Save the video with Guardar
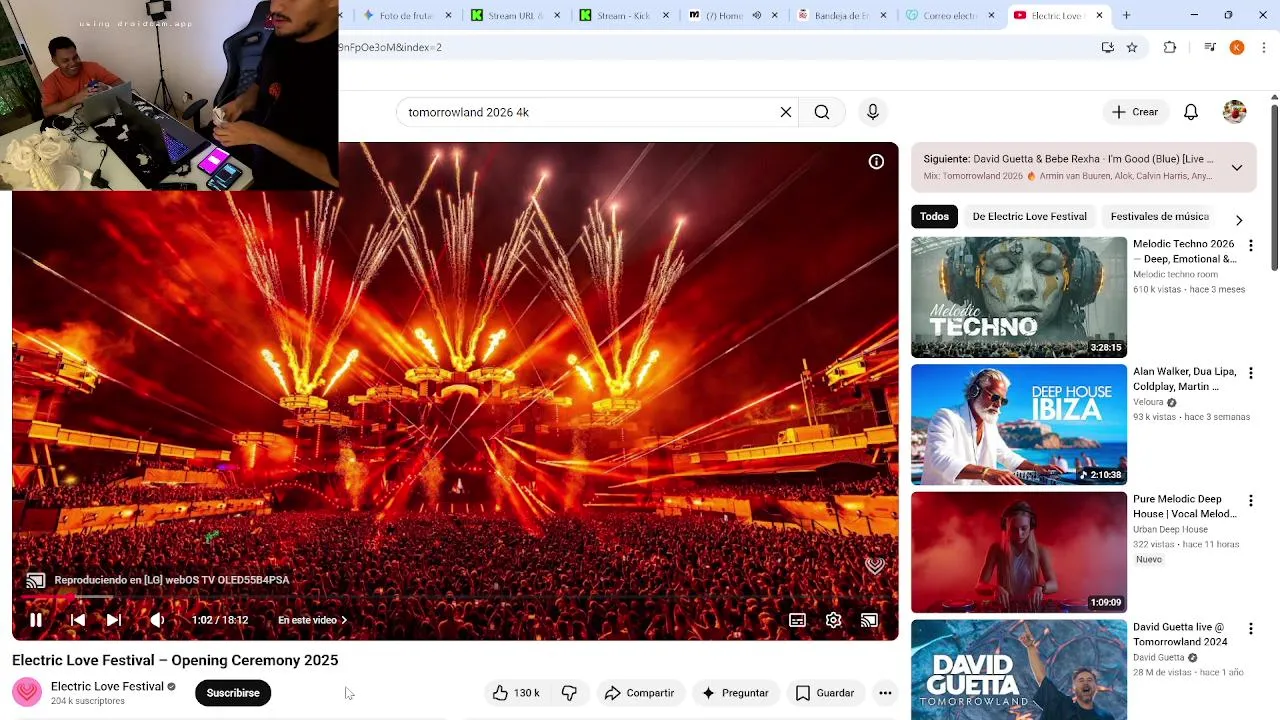Screen dimensions: 1280x720 pyautogui.click(x=825, y=693)
